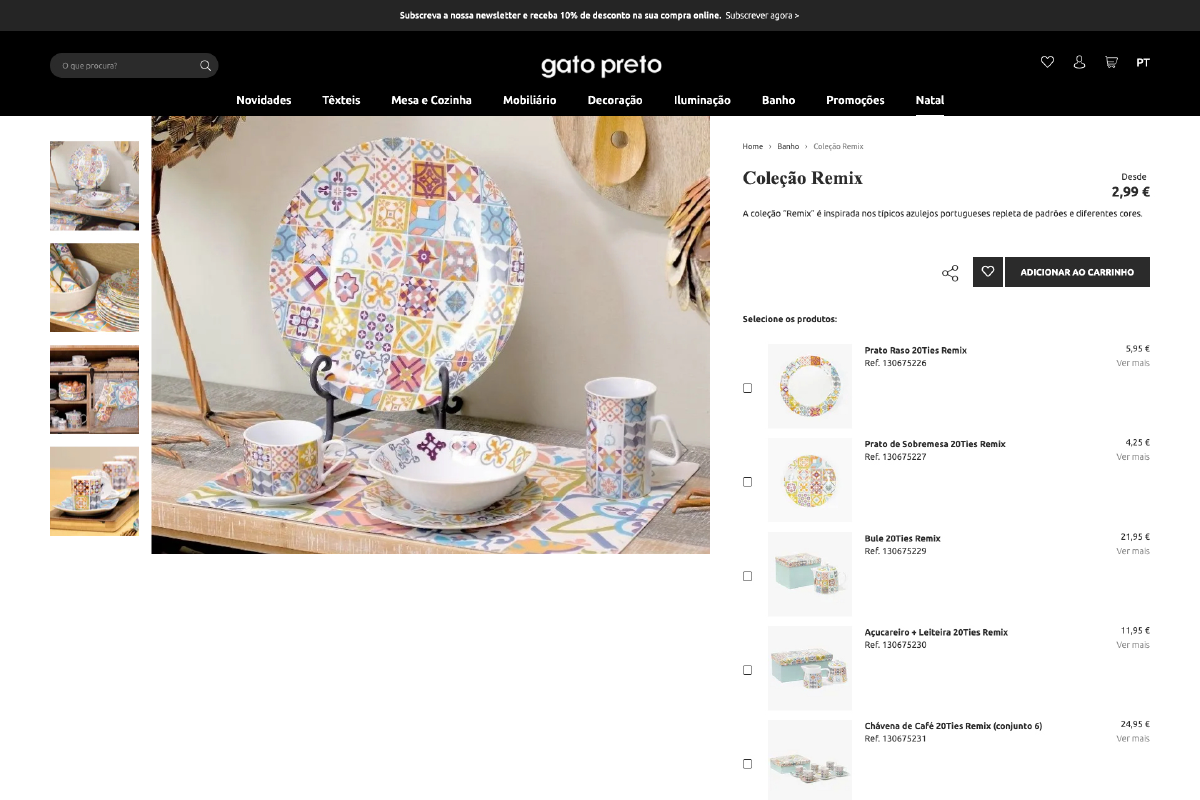Add collection to favorites heart button
This screenshot has width=1200, height=800.
(x=988, y=272)
